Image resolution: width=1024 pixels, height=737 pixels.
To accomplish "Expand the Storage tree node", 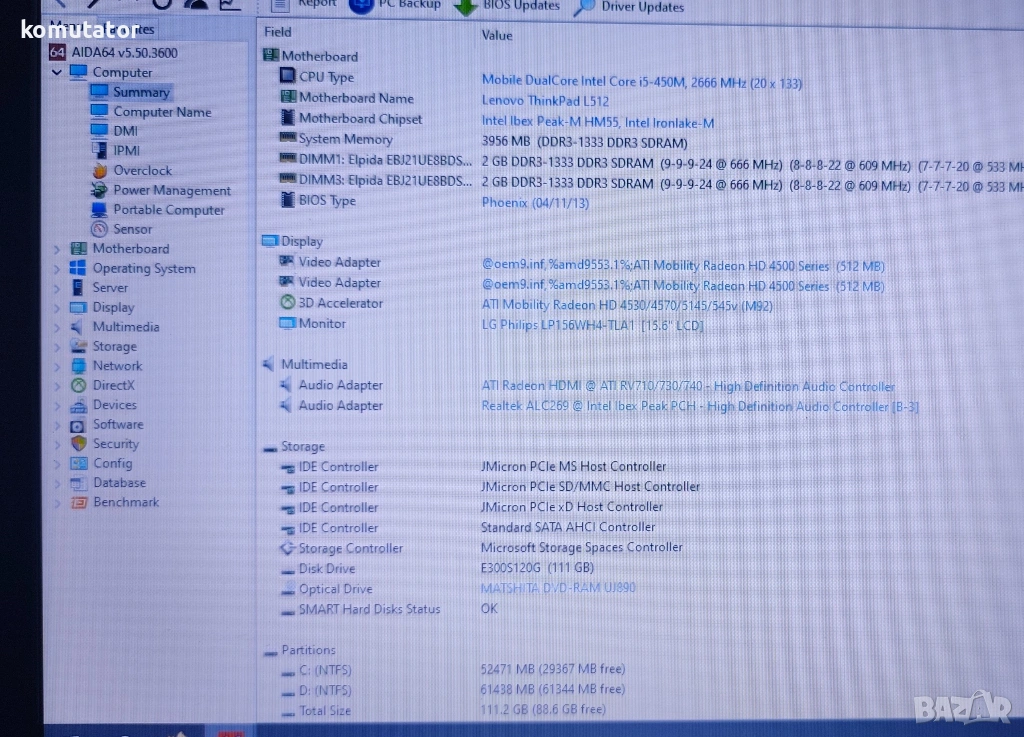I will coord(57,347).
